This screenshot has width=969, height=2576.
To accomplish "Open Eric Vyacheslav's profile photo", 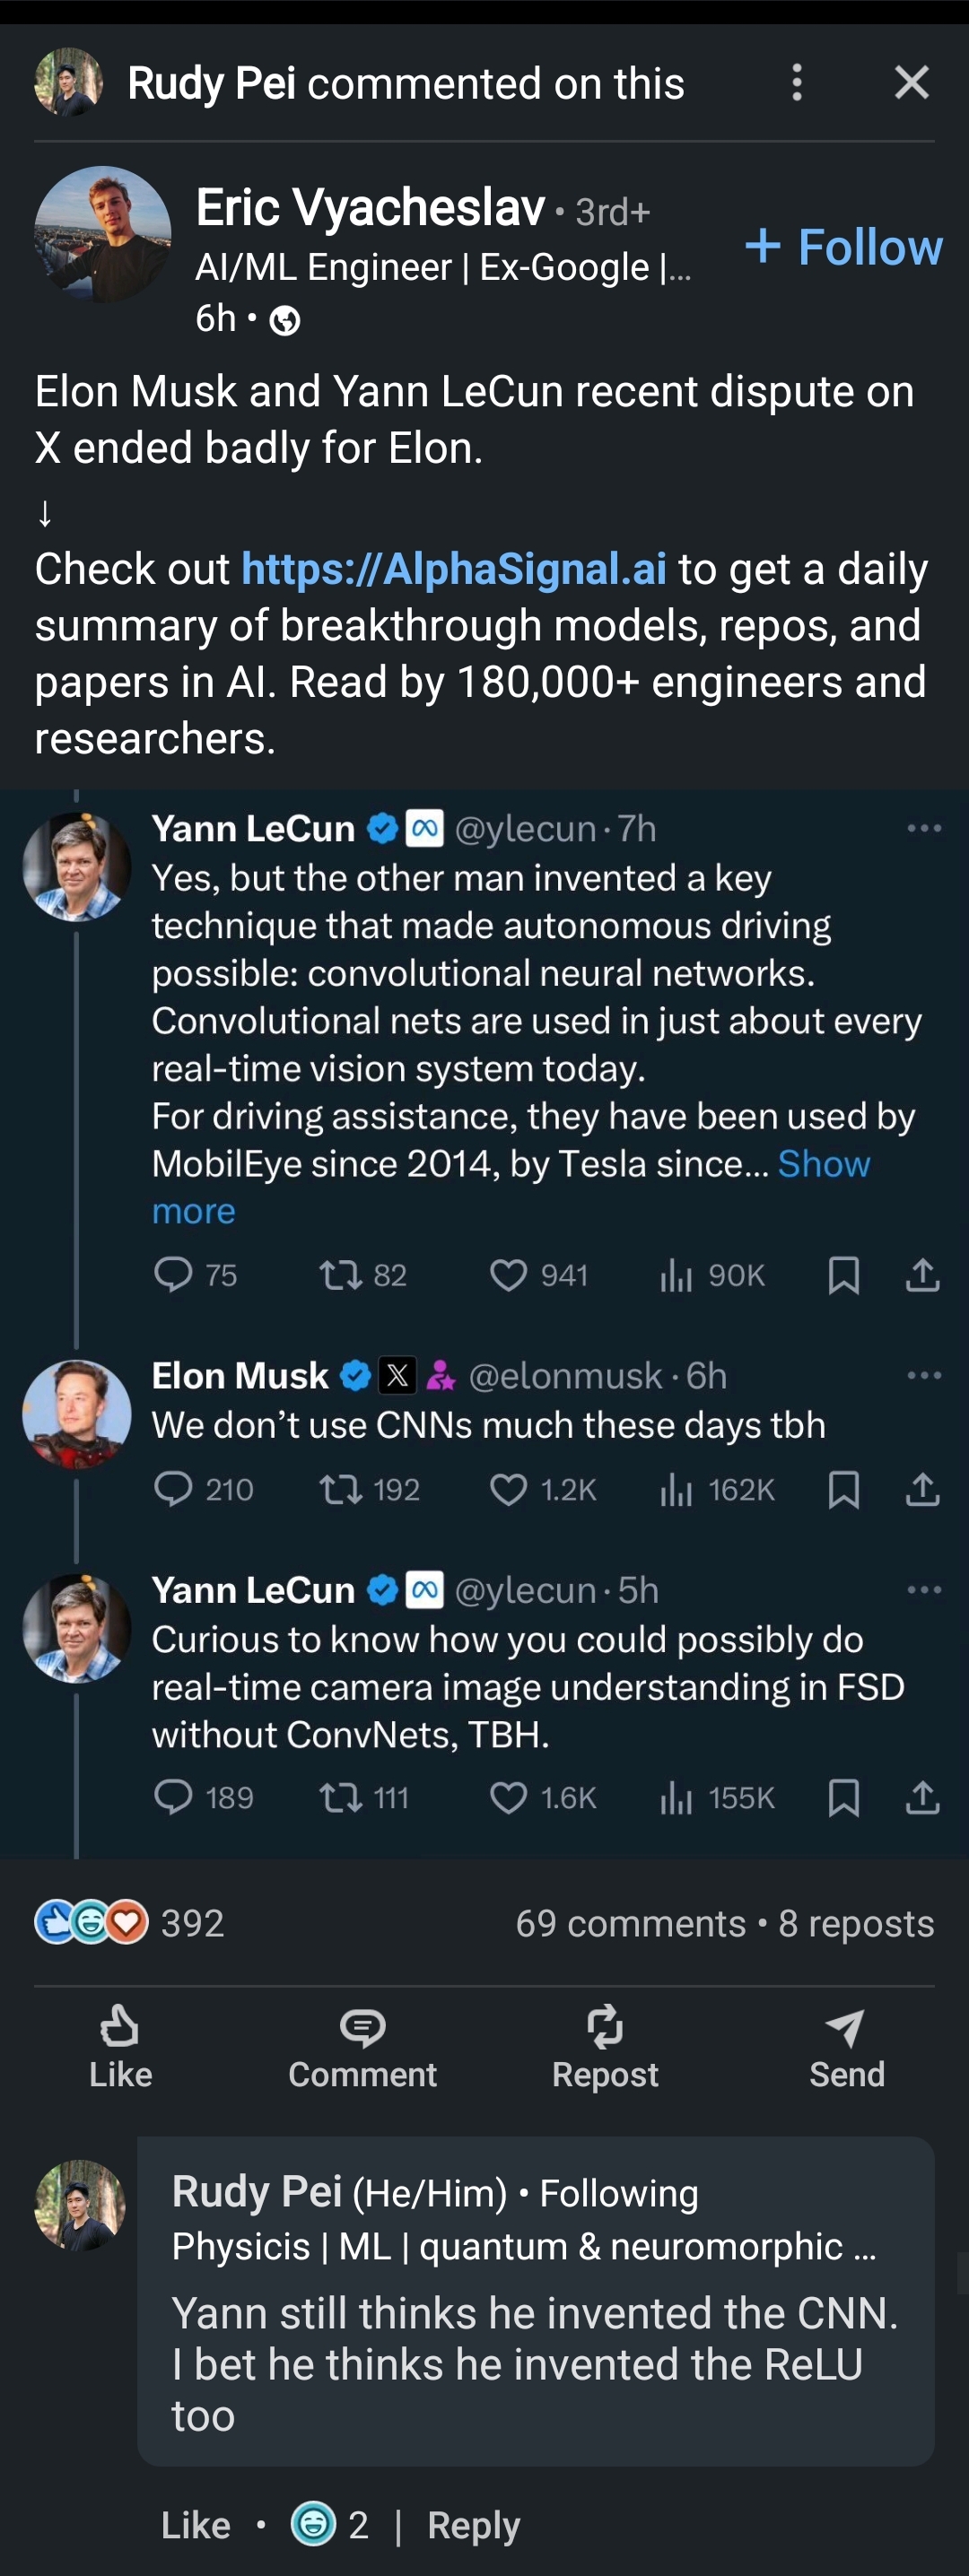I will pos(102,234).
